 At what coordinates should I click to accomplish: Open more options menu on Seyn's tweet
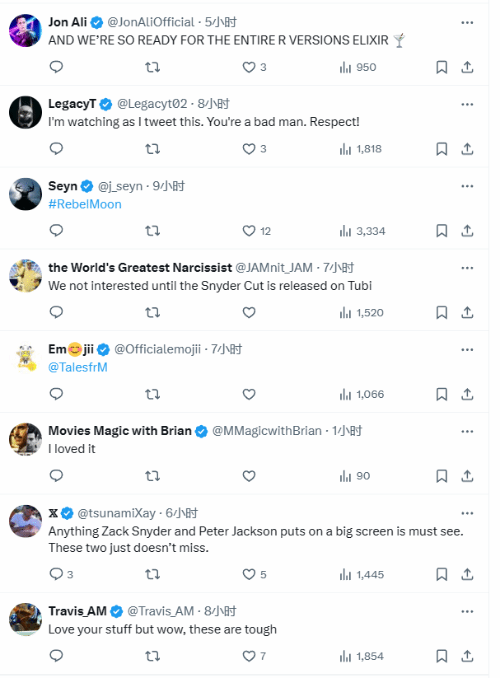click(x=467, y=186)
